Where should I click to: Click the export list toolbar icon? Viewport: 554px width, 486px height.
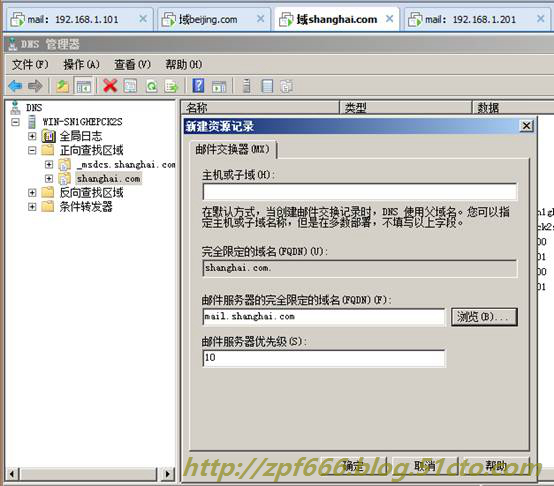click(x=171, y=86)
